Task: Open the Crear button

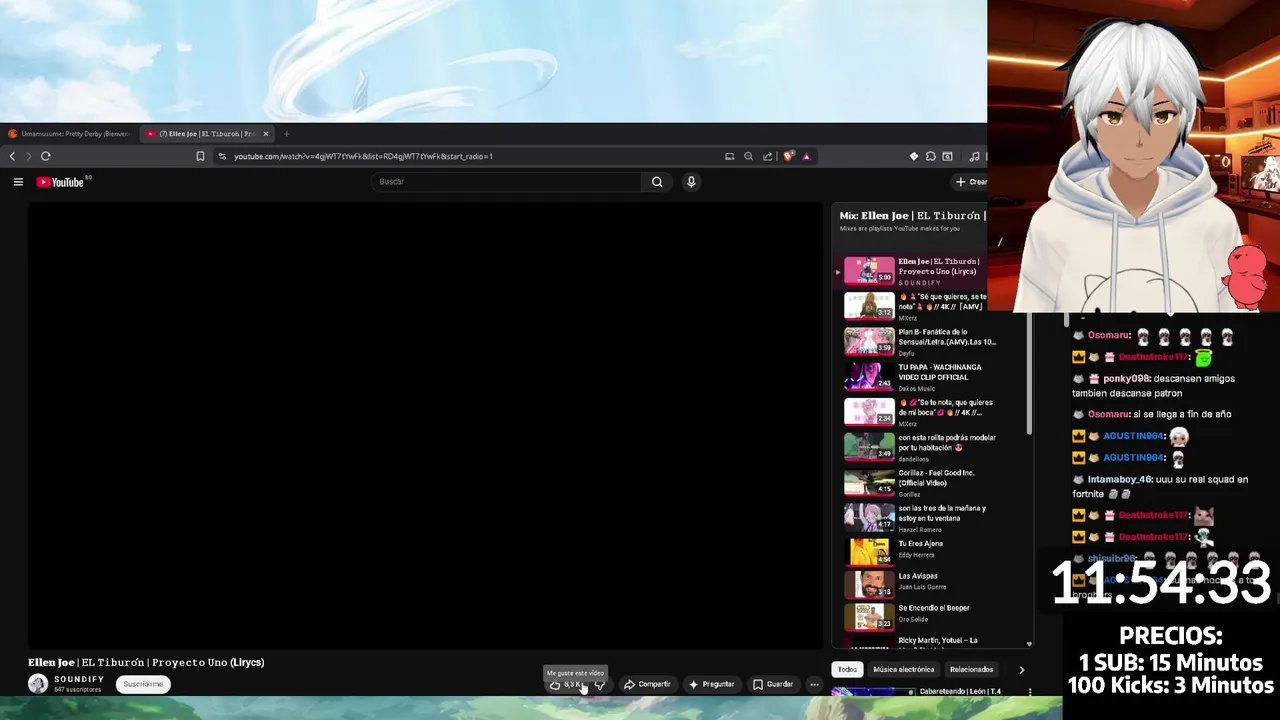Action: (x=970, y=182)
